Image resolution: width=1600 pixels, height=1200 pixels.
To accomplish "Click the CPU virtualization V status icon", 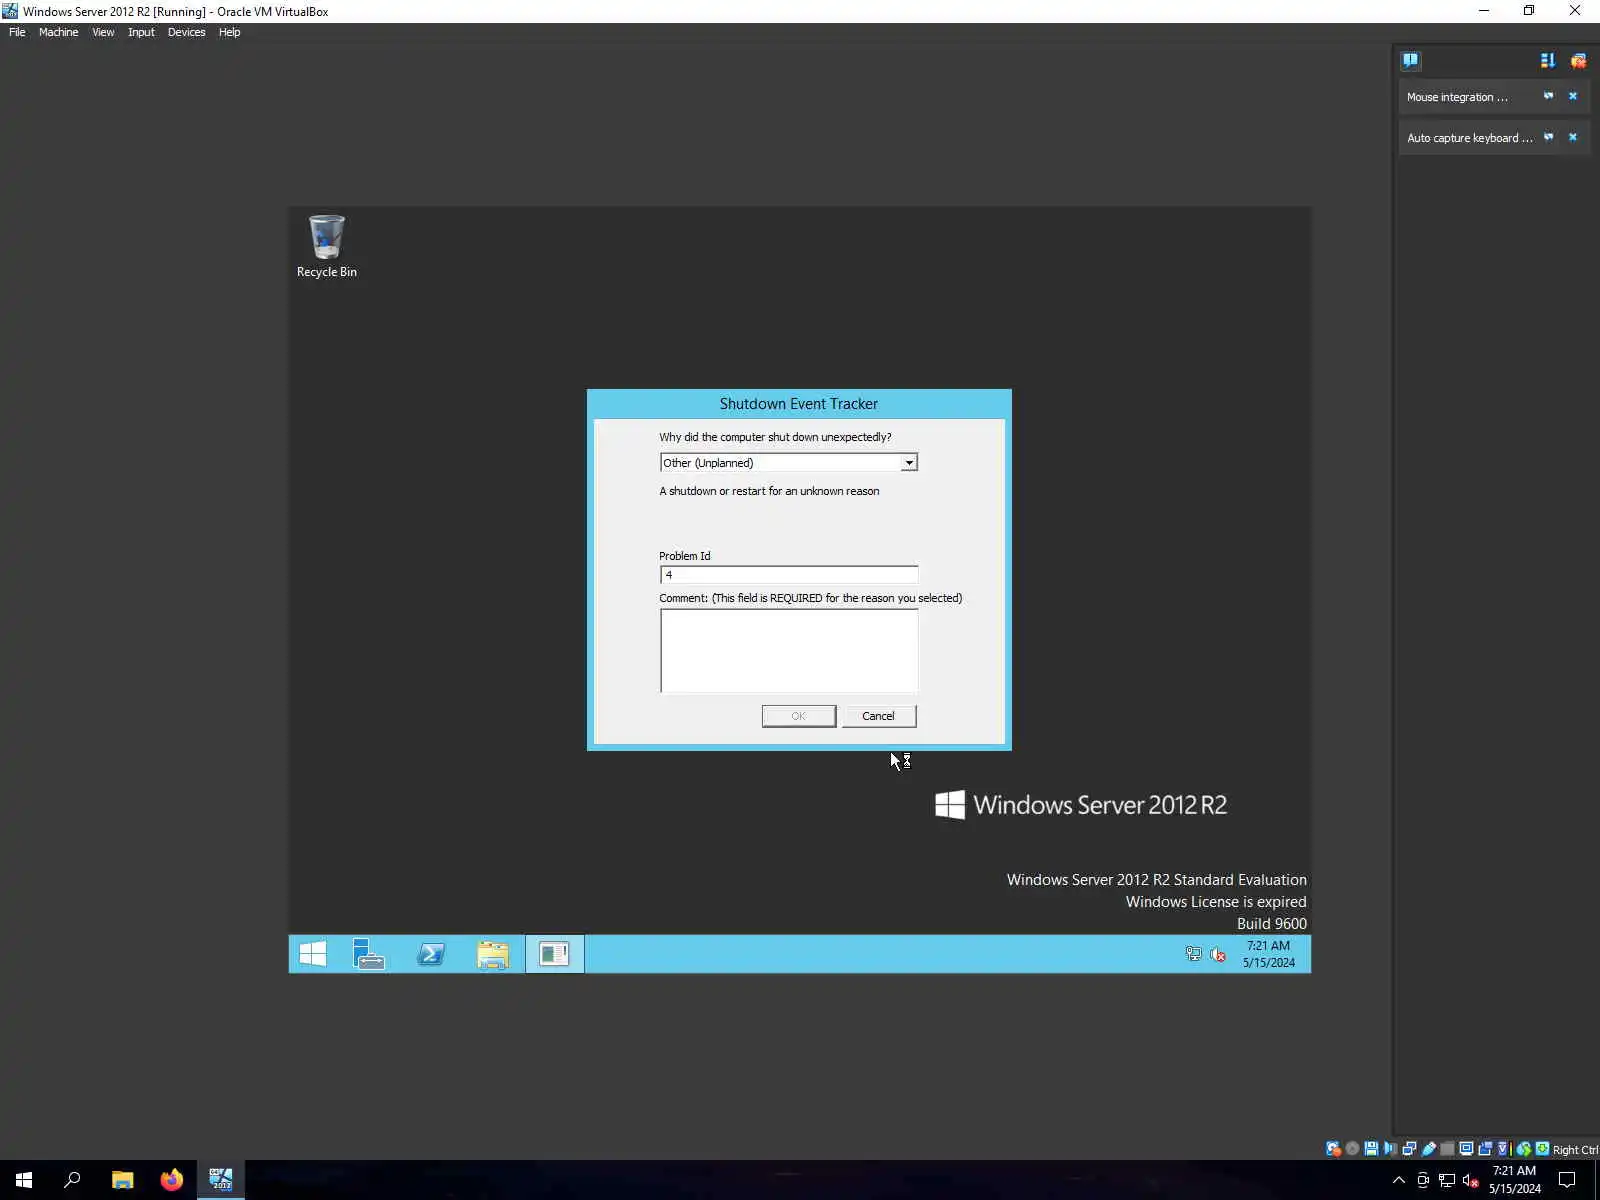I will [x=1503, y=1149].
